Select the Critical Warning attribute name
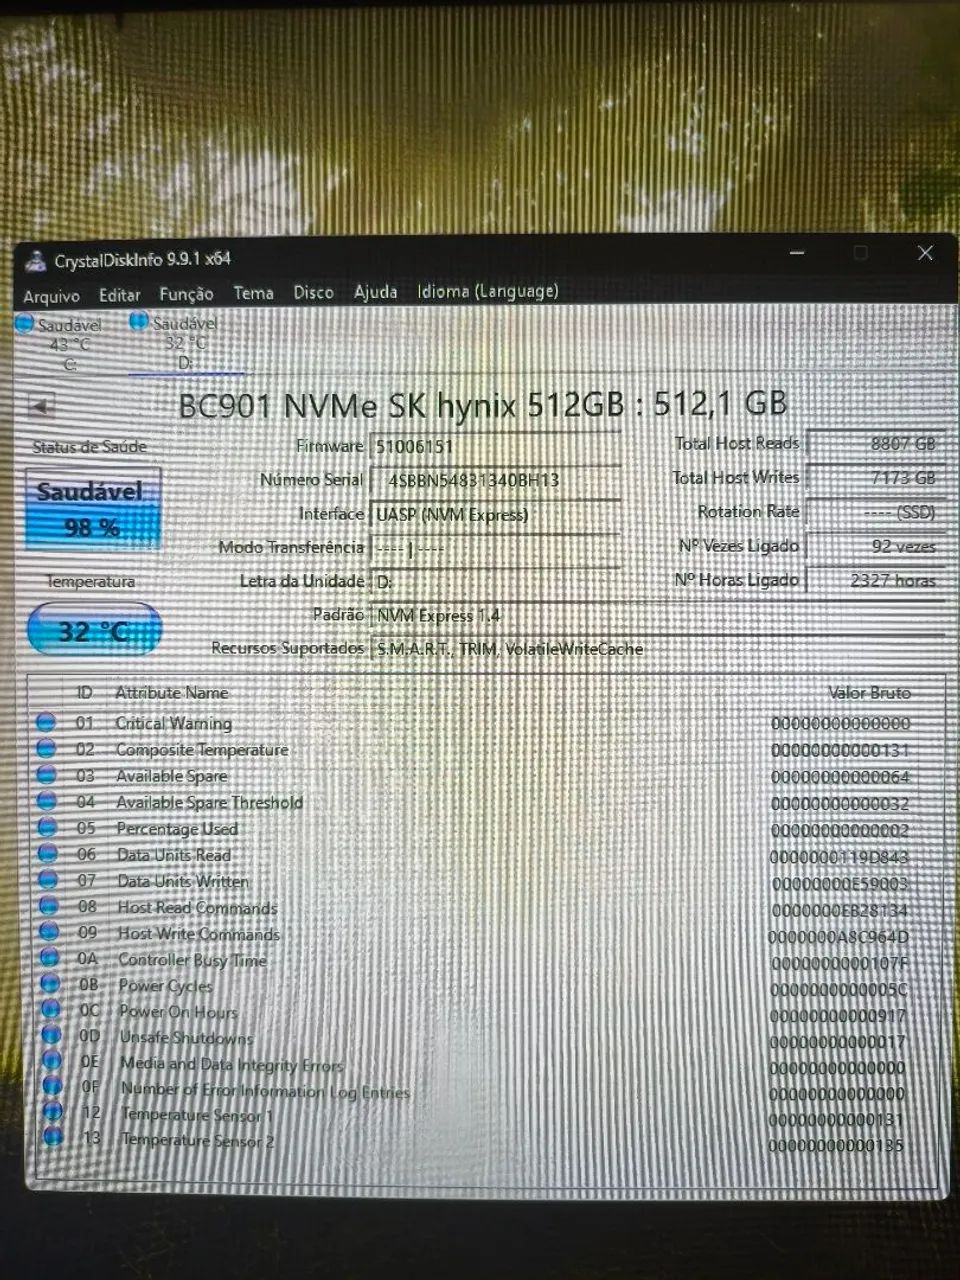This screenshot has height=1280, width=960. pyautogui.click(x=173, y=723)
